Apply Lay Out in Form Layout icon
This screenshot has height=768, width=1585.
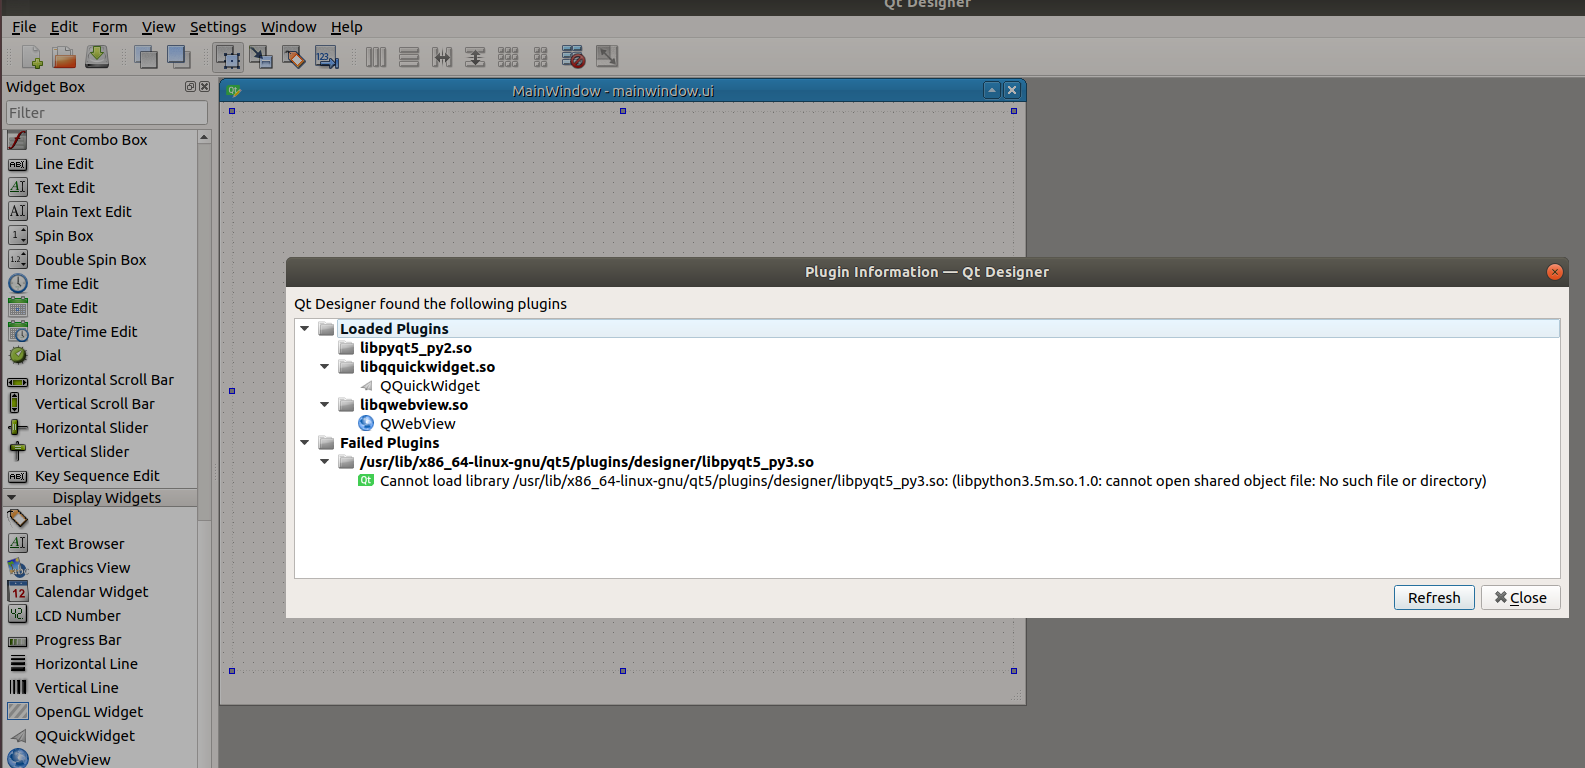tap(541, 57)
